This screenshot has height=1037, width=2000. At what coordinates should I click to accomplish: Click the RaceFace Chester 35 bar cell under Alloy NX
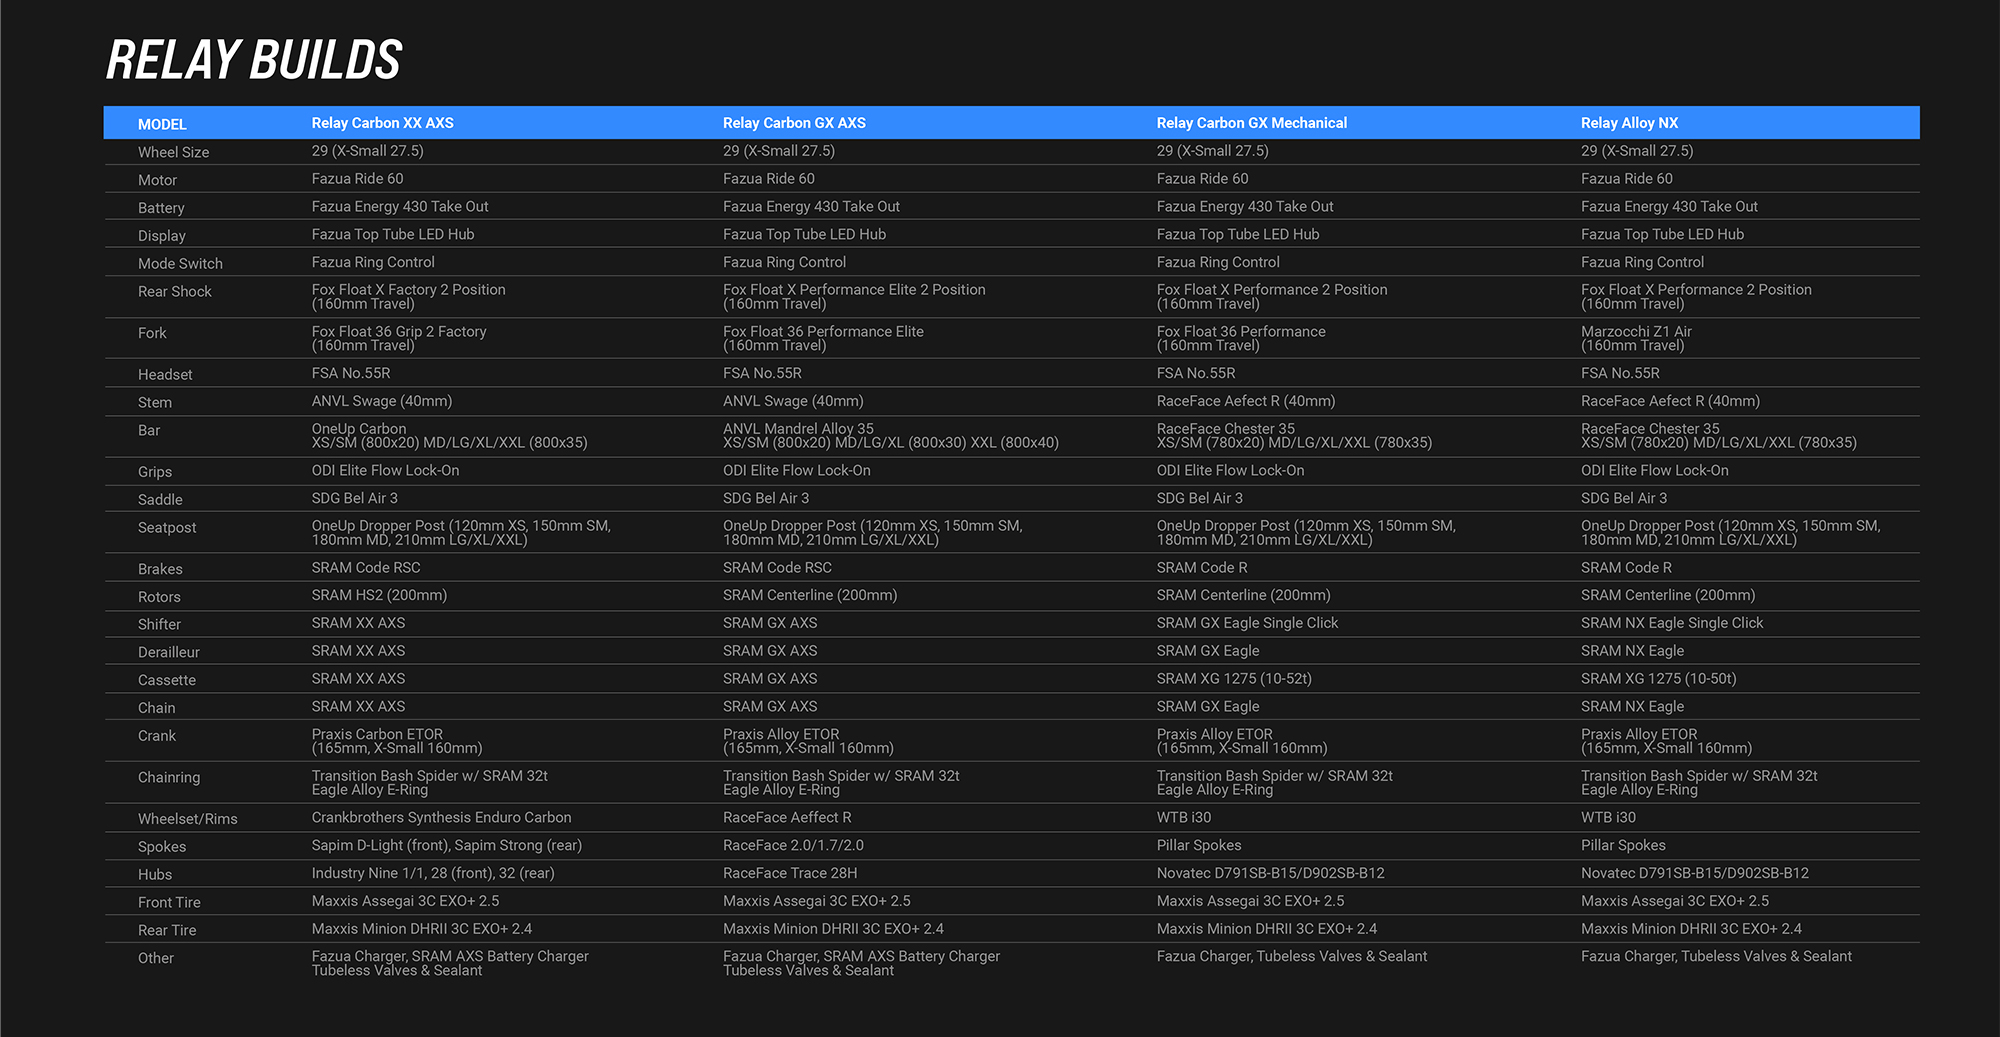(x=1719, y=436)
